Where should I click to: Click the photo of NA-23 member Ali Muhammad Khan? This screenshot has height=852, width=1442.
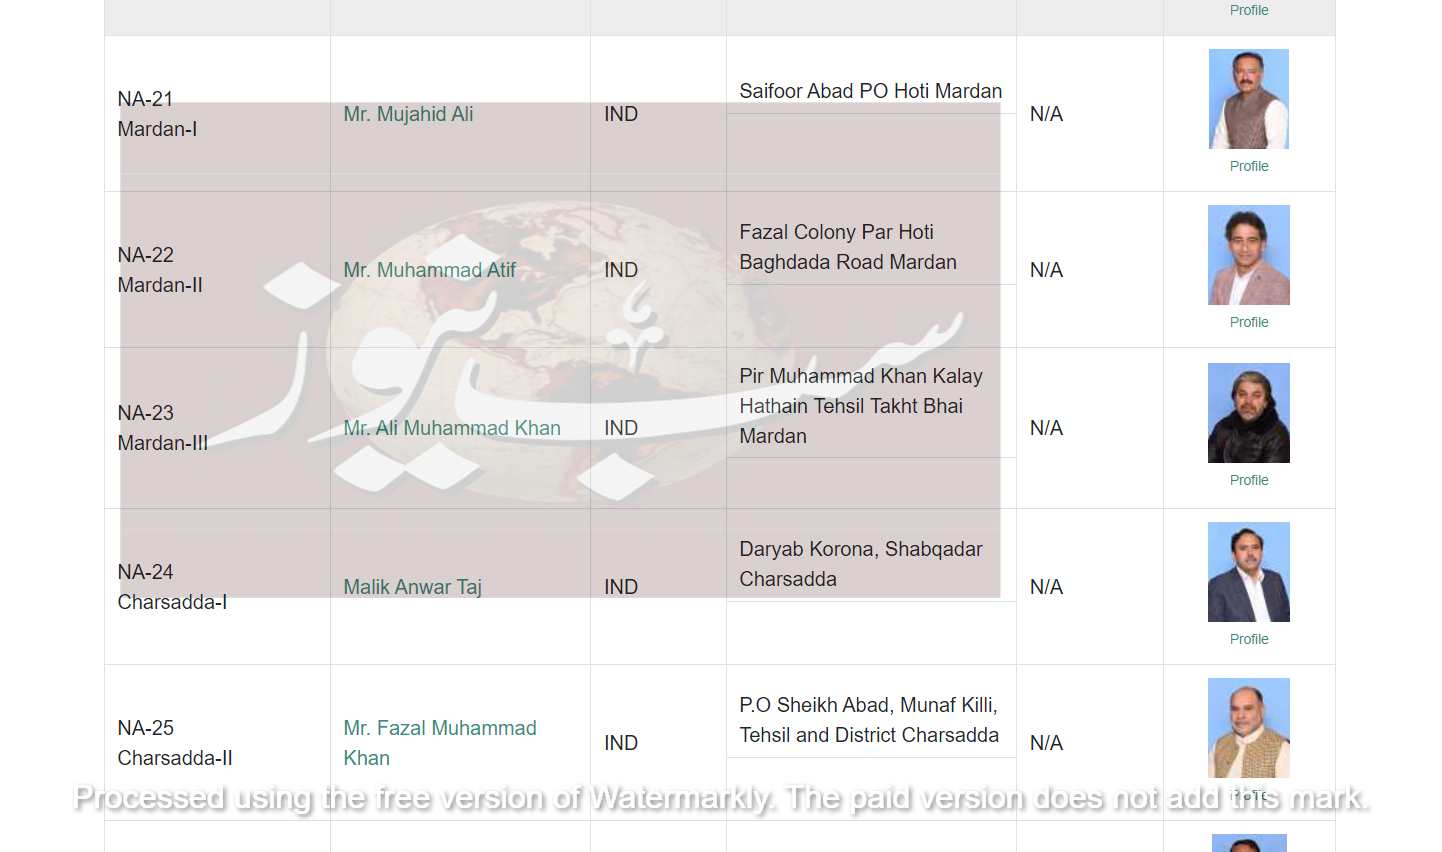[x=1249, y=413]
